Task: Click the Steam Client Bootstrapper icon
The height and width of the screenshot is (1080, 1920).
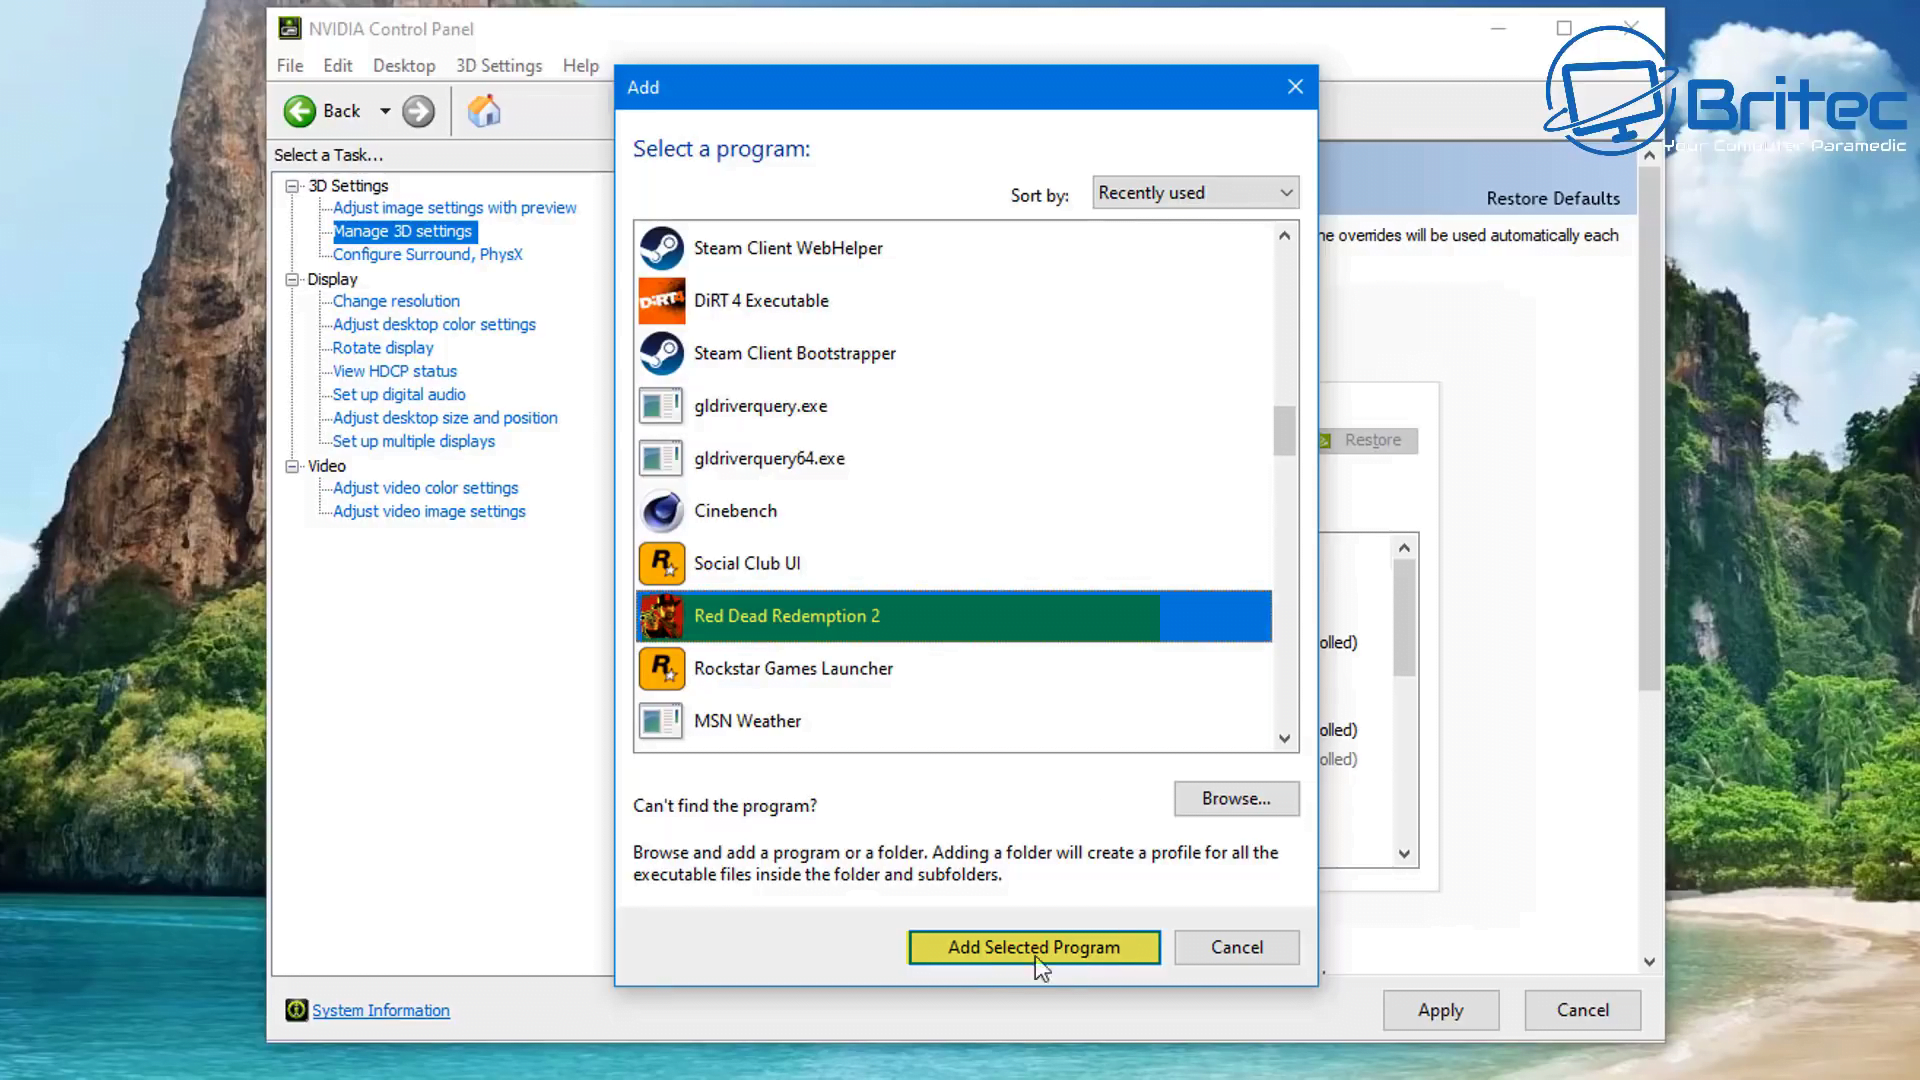Action: (x=663, y=353)
